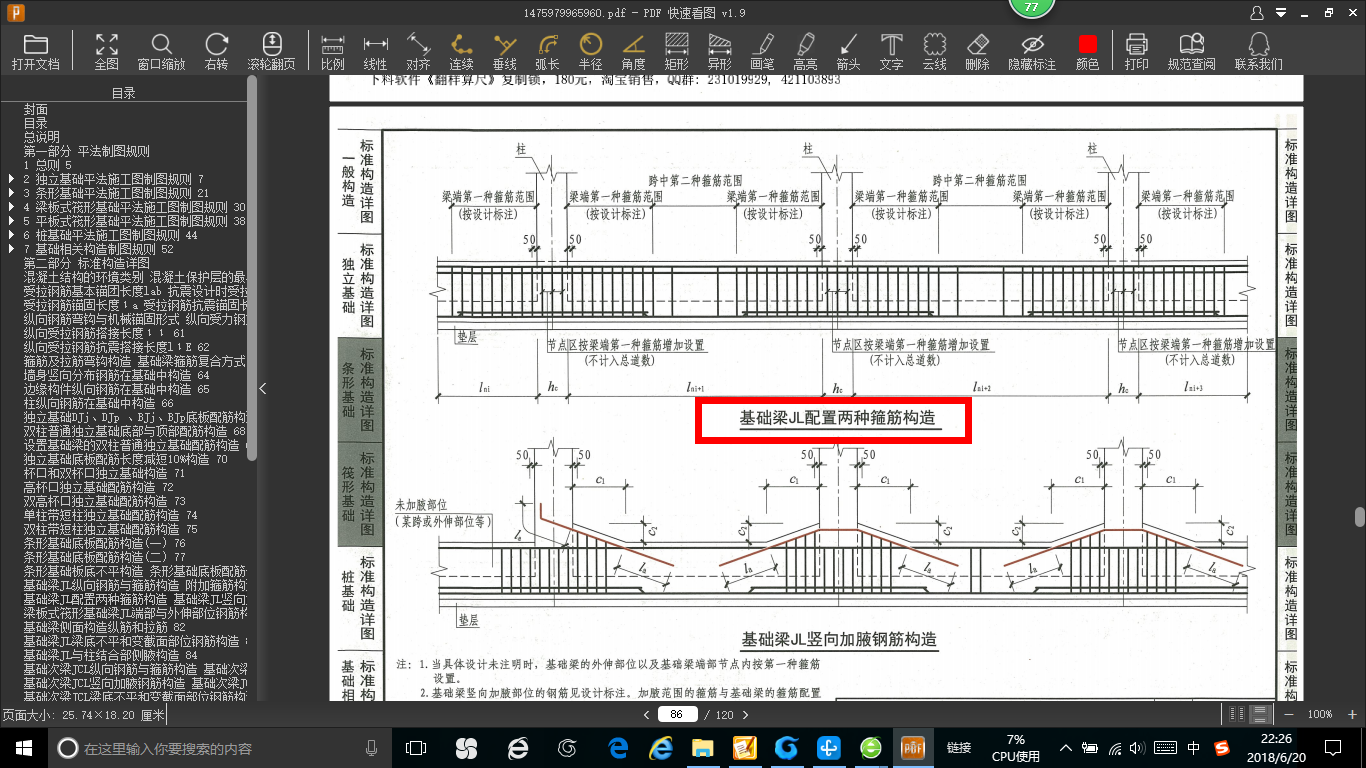Click the 目录 panel scrollbar
The image size is (1366, 768).
coord(252,268)
